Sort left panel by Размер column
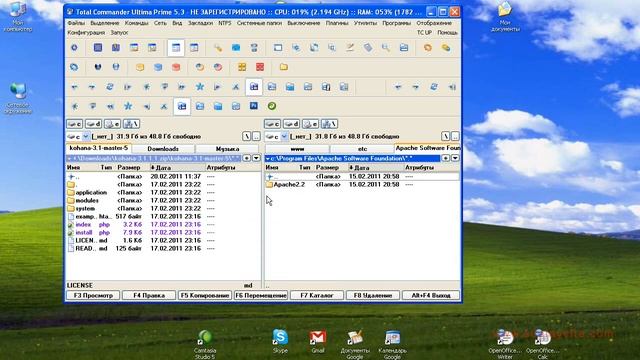This screenshot has width=640, height=360. coord(132,167)
